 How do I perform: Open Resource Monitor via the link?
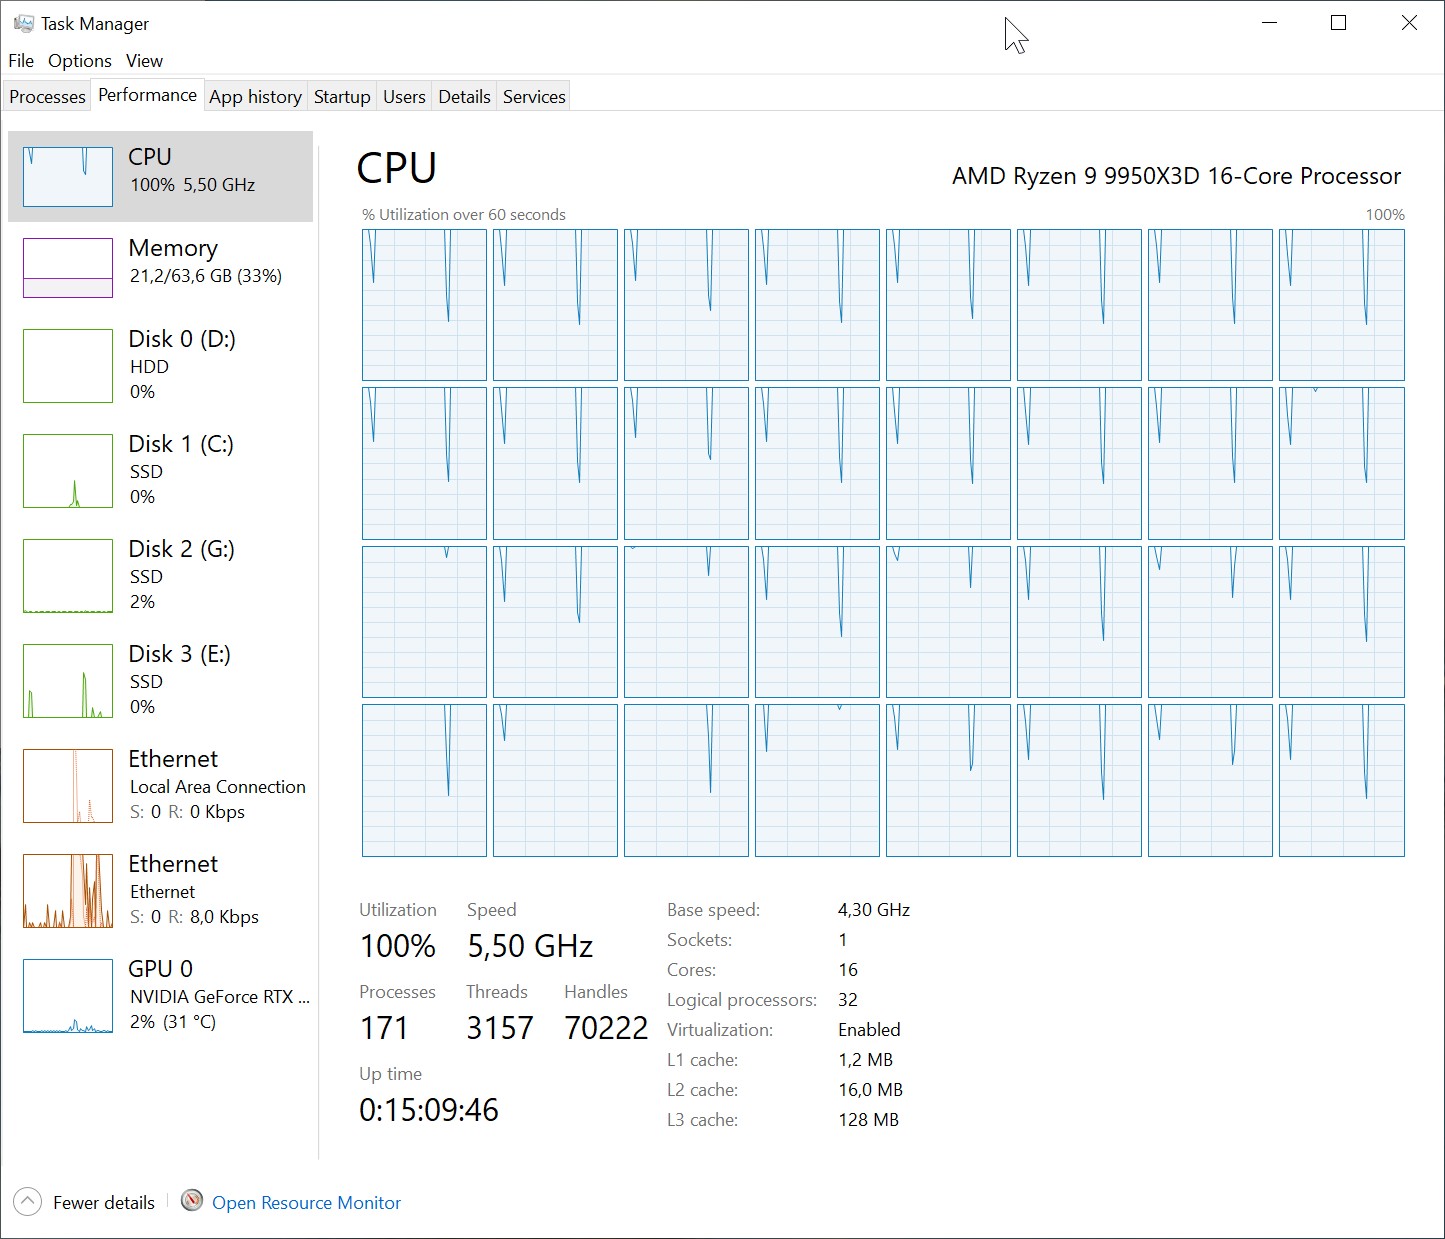(306, 1203)
